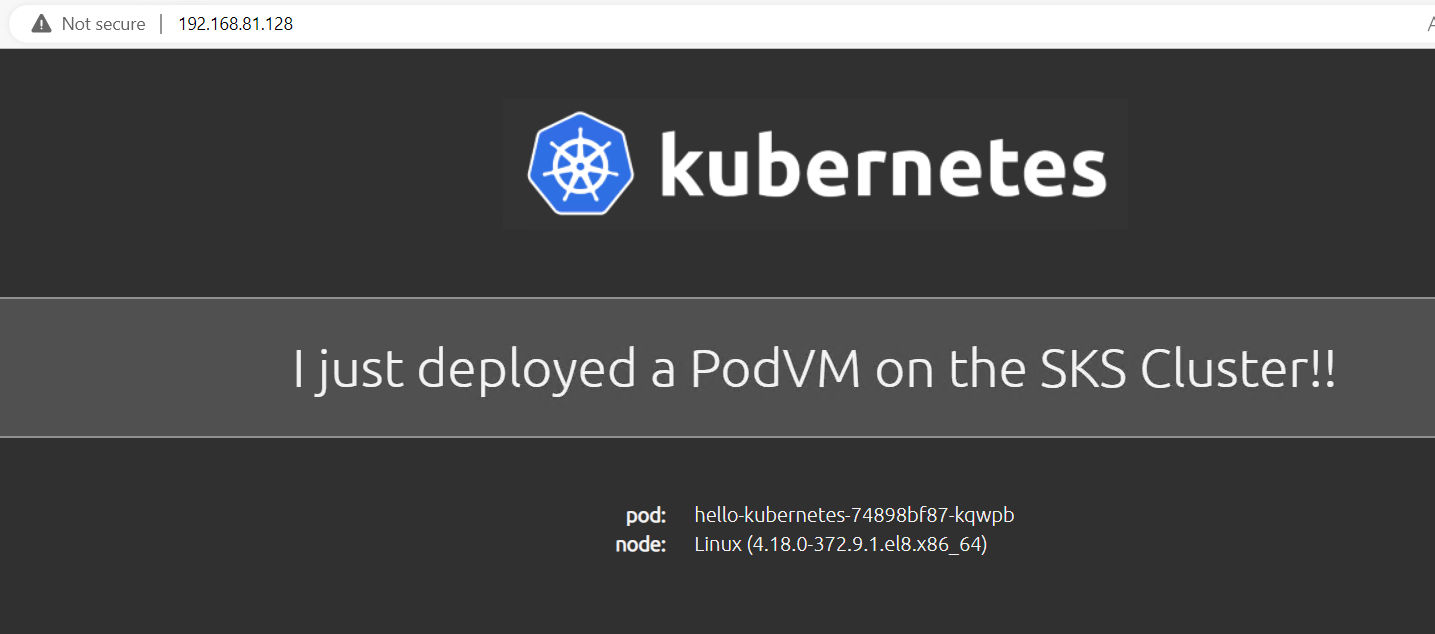Click the "pod:" field label
This screenshot has width=1435, height=634.
[x=646, y=516]
